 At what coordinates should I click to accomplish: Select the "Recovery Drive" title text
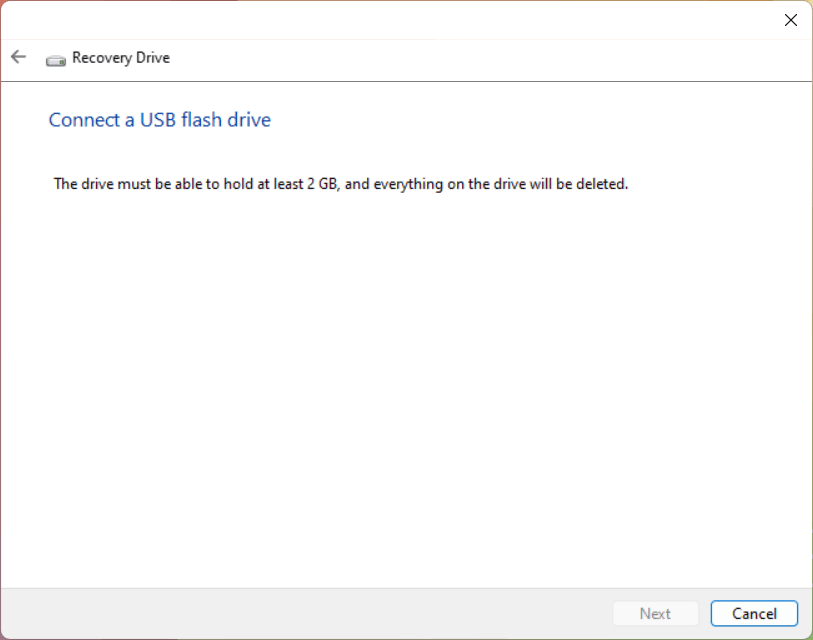(x=121, y=58)
